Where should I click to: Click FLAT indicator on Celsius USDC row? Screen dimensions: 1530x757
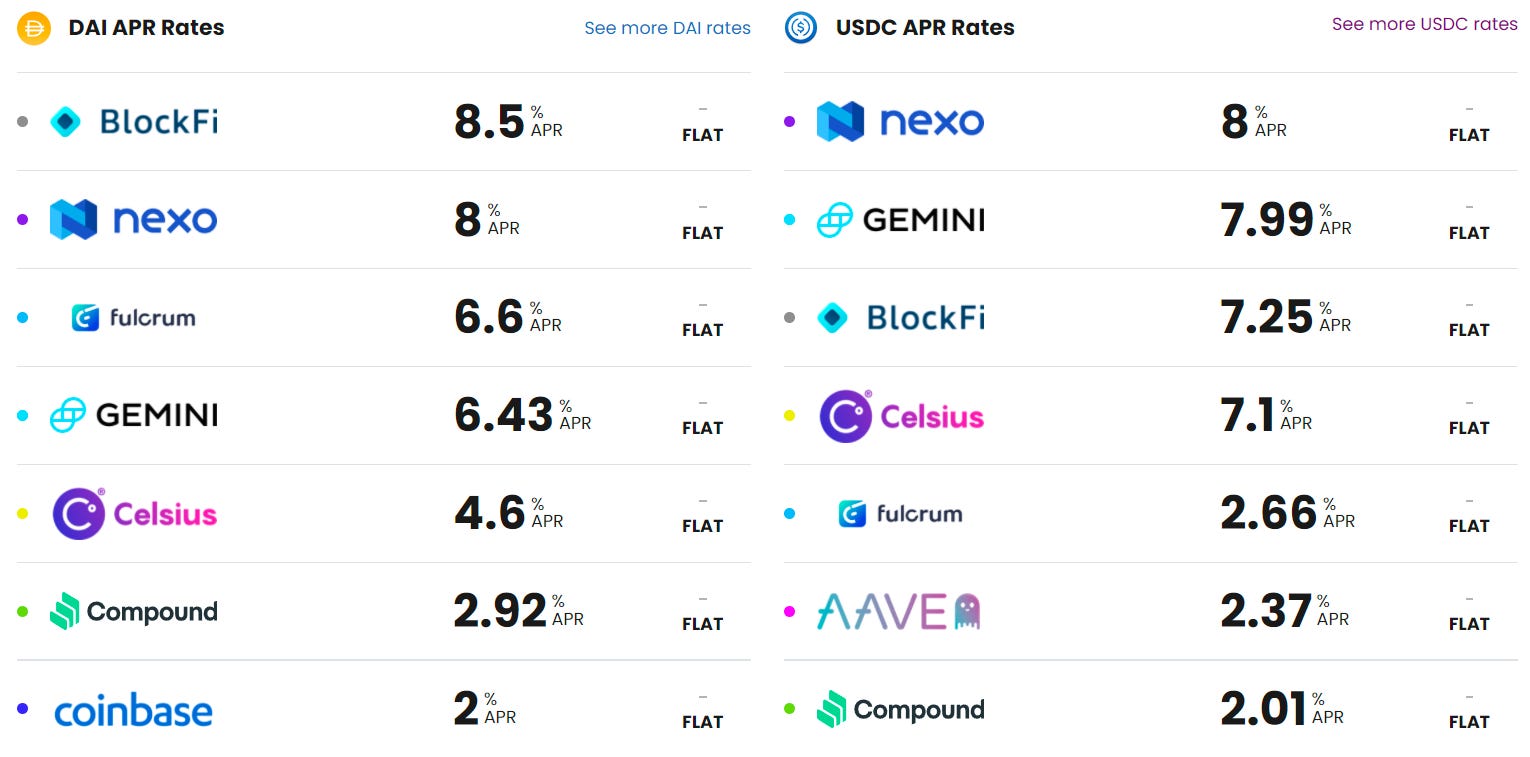pyautogui.click(x=1469, y=427)
